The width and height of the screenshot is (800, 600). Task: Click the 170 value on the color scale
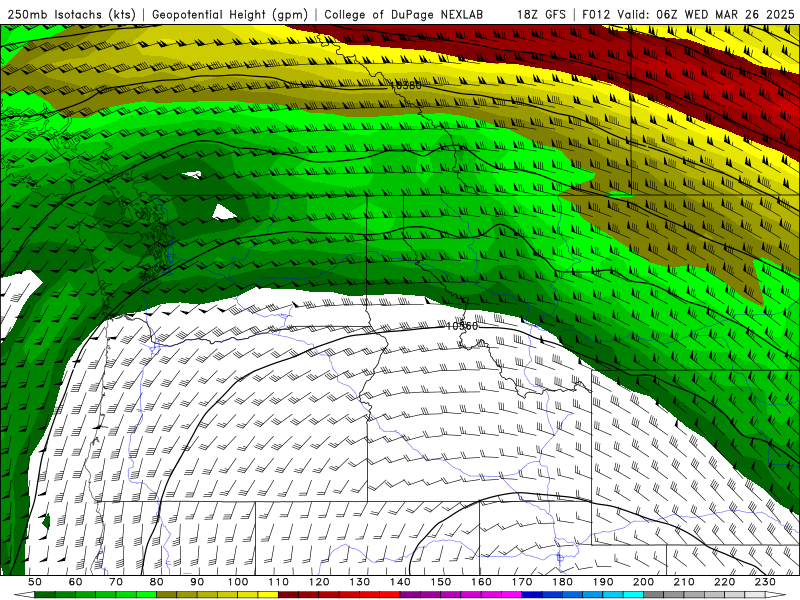pos(522,582)
